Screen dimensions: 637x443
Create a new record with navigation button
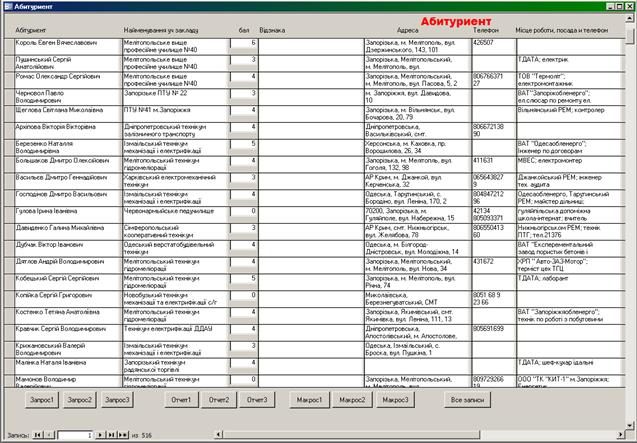(123, 435)
